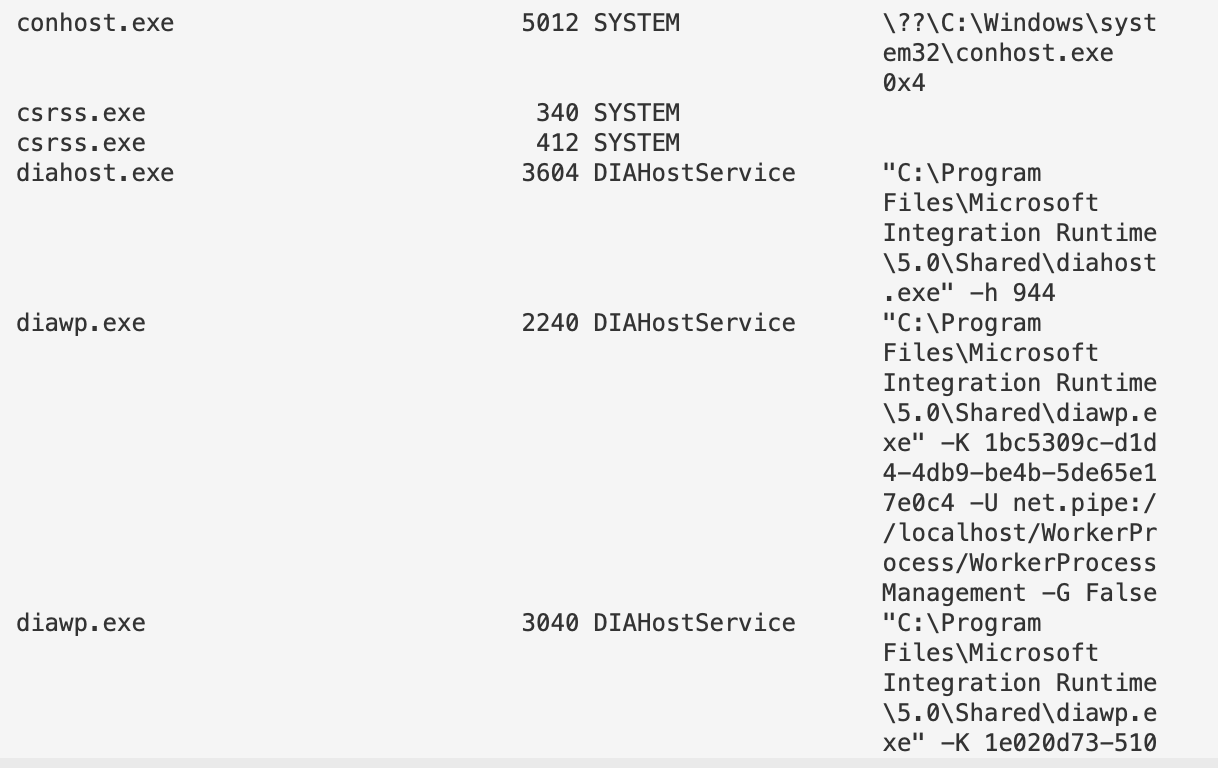Click the "Management -G False" text
This screenshot has height=768, width=1218.
(x=1019, y=593)
